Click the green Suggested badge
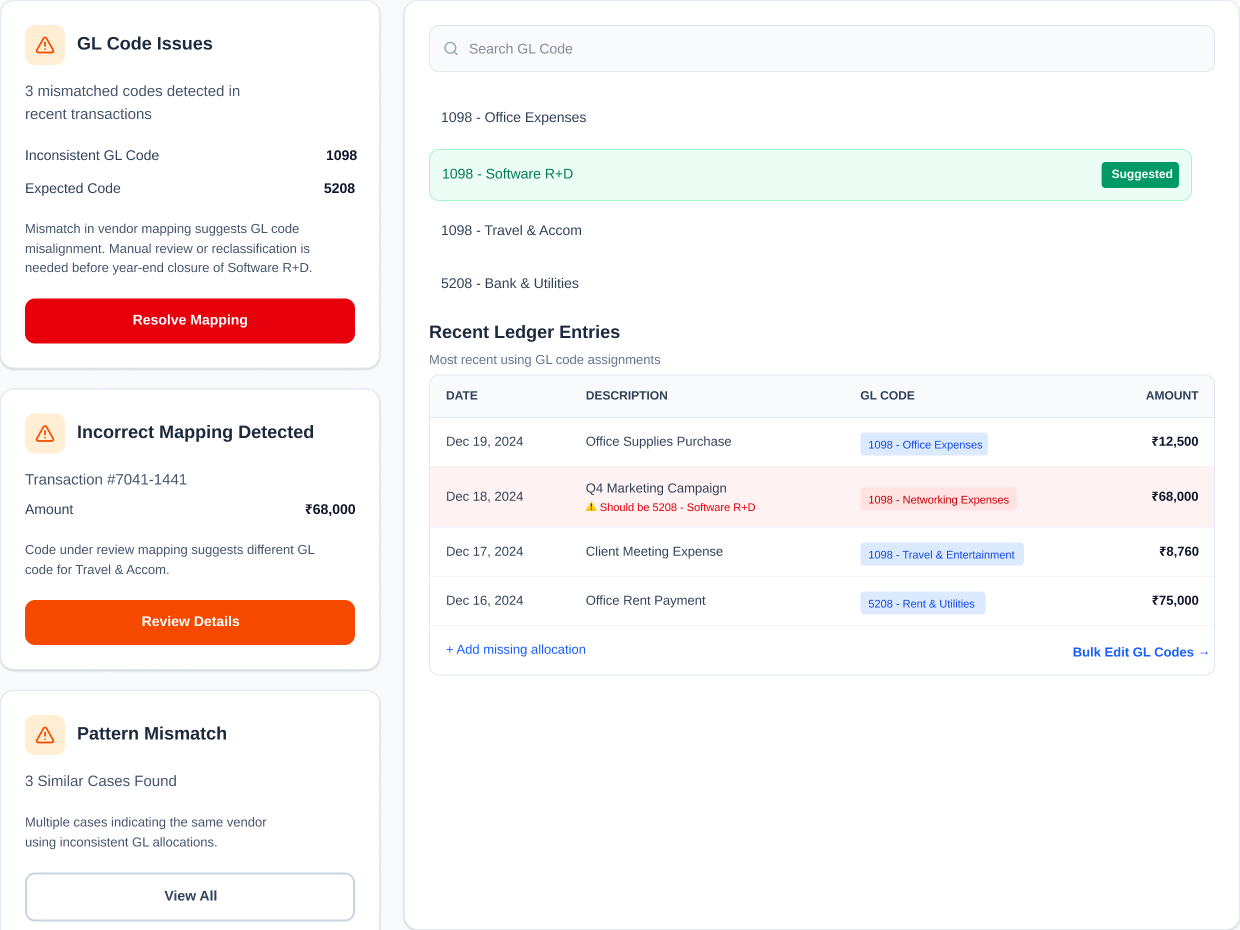The width and height of the screenshot is (1240, 930). tap(1140, 175)
